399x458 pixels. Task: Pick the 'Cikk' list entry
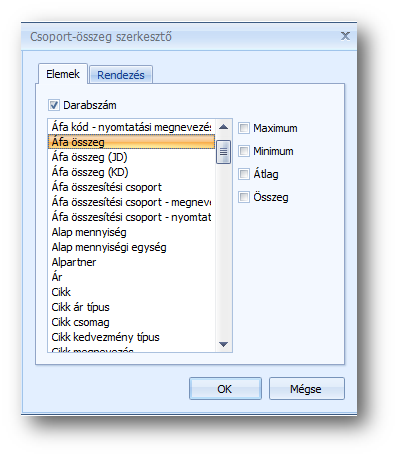click(131, 292)
